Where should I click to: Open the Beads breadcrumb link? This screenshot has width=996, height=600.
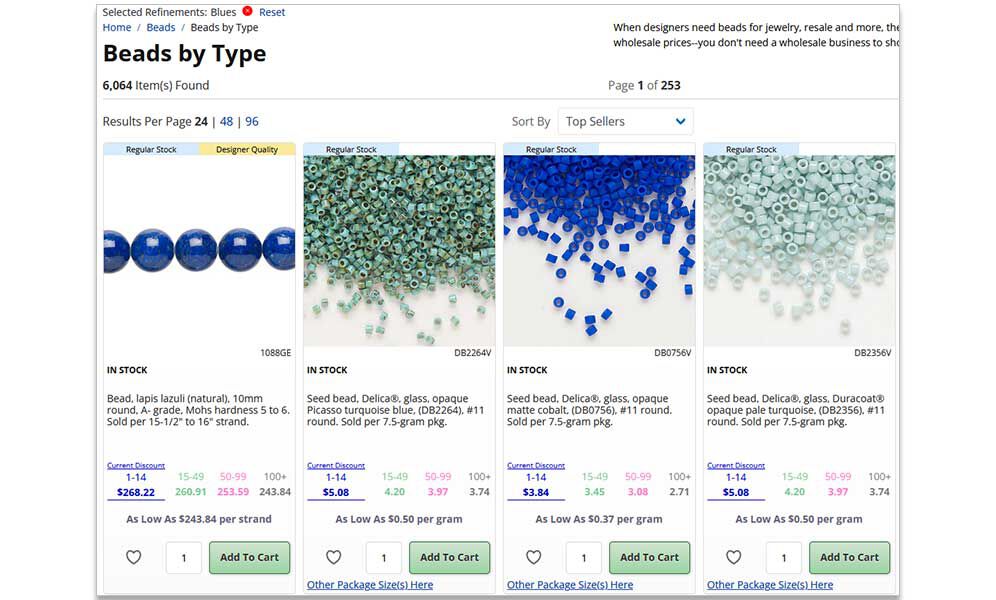[161, 27]
